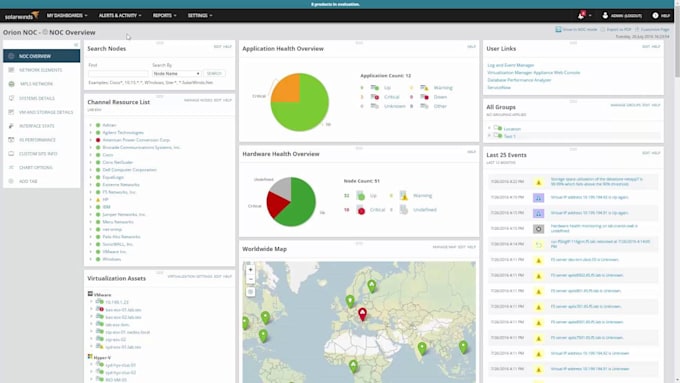
Task: Click the green map pin over India
Action: 422,348
